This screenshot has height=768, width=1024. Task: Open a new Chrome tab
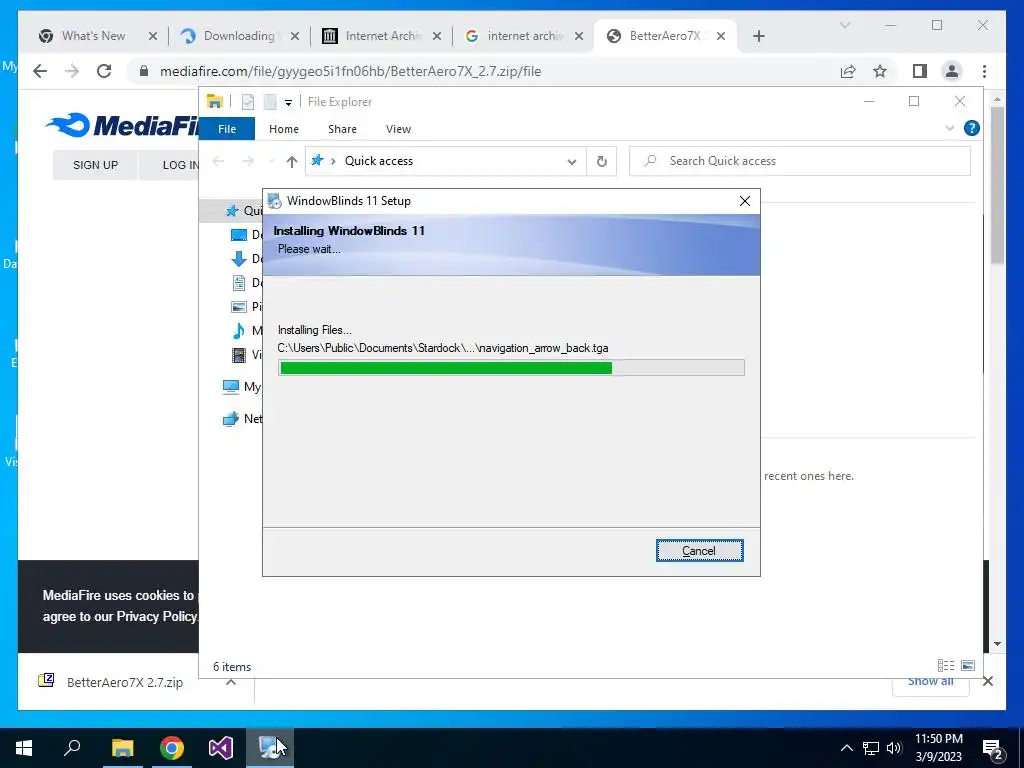[758, 36]
